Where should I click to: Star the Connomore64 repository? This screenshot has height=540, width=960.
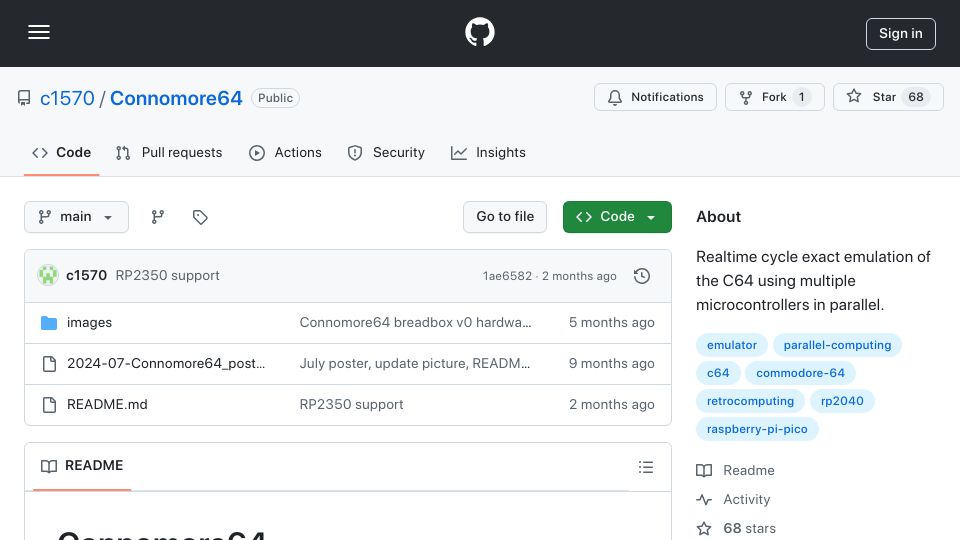(x=888, y=97)
